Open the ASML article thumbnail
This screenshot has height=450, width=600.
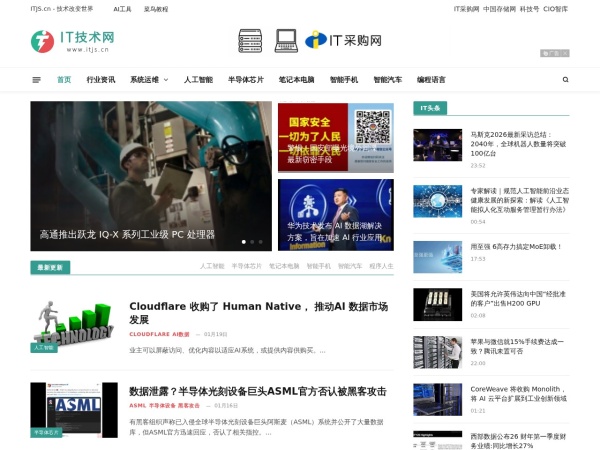tap(73, 409)
